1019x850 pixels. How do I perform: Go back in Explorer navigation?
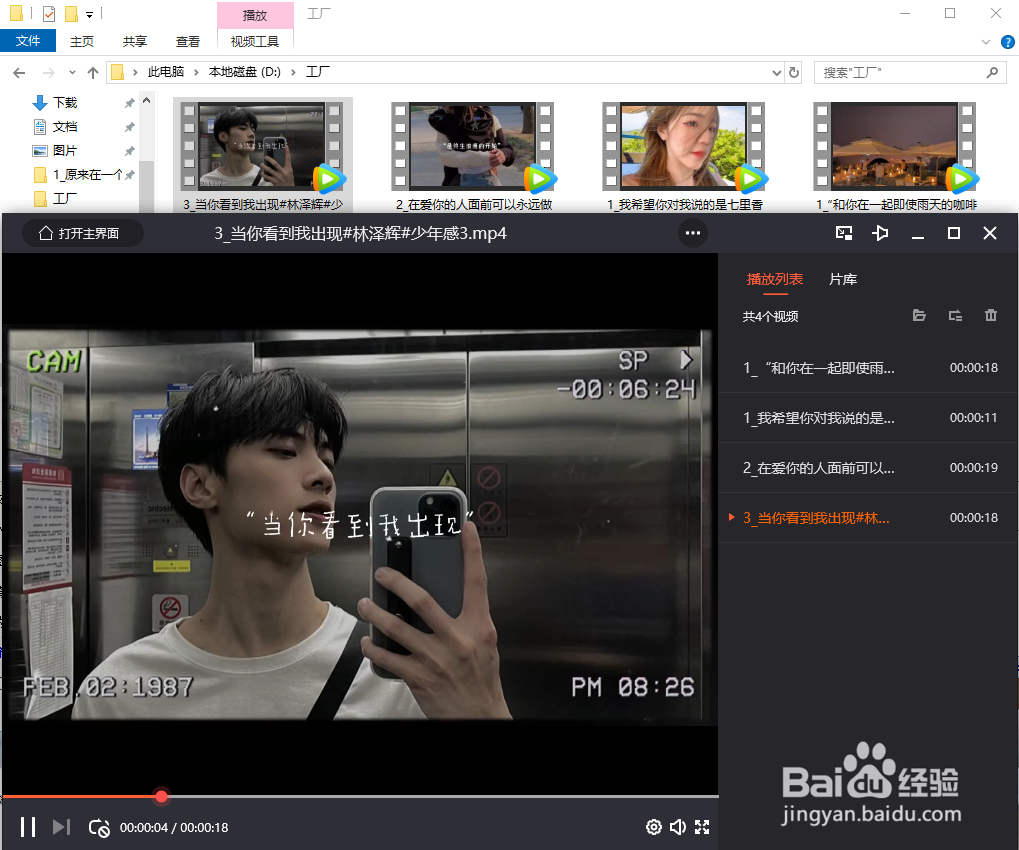point(19,72)
